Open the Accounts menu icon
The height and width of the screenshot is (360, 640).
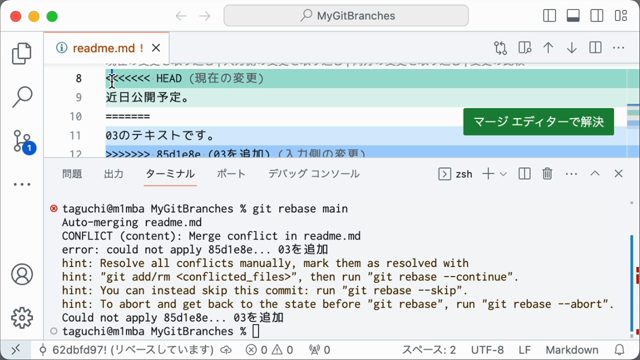[x=22, y=274]
